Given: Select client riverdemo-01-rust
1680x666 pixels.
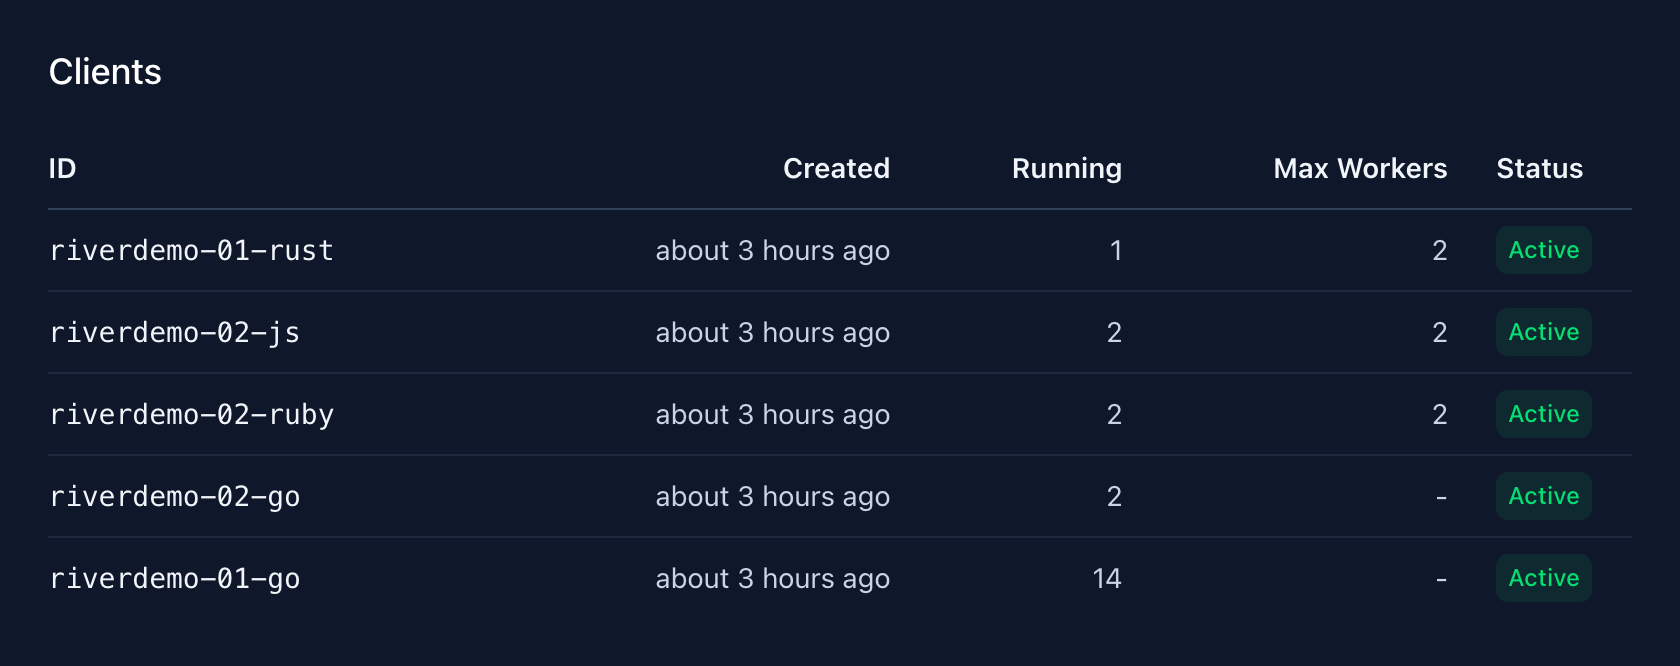Looking at the screenshot, I should pyautogui.click(x=191, y=250).
